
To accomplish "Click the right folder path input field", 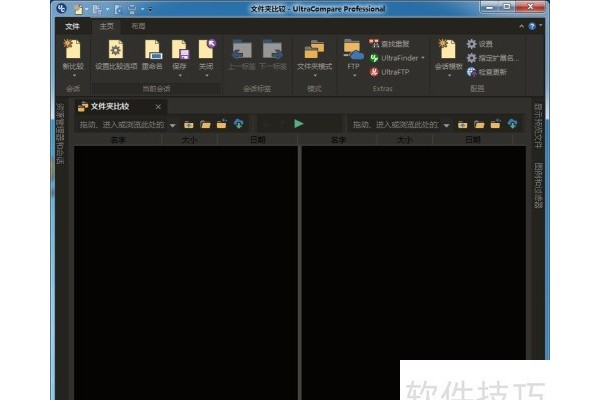I will (395, 125).
